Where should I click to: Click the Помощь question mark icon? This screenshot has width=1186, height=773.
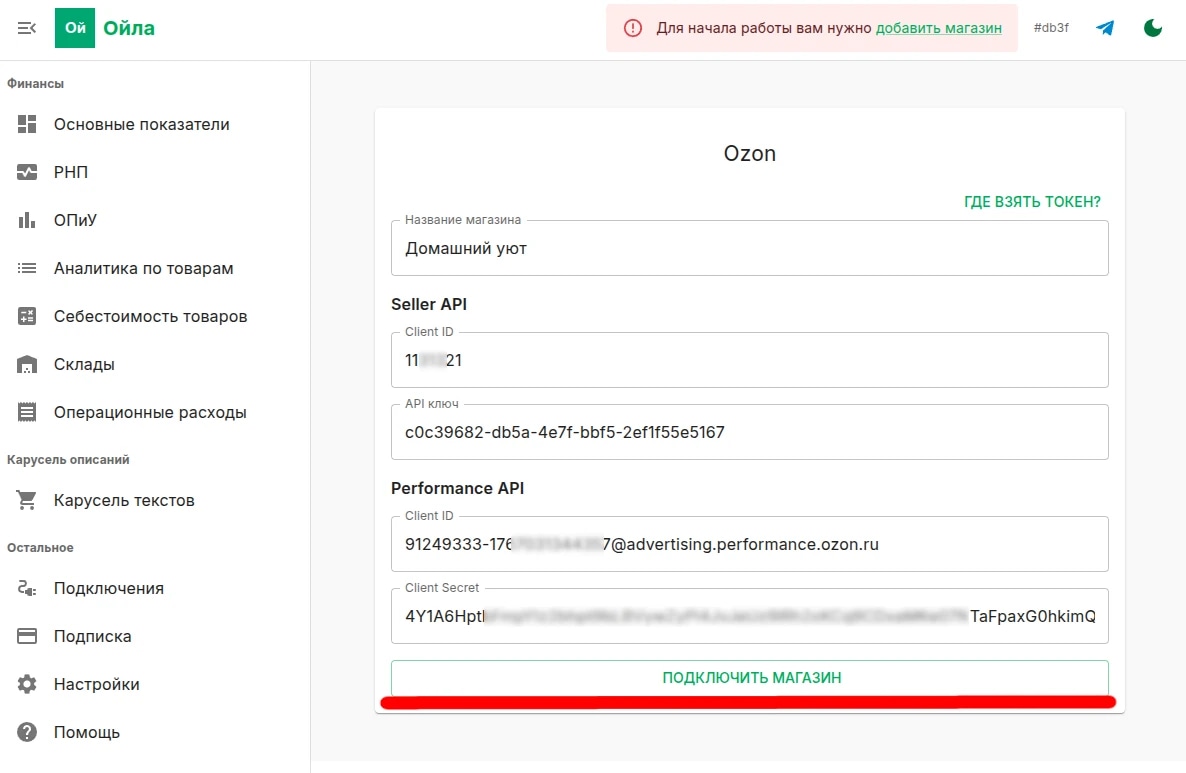coord(27,732)
